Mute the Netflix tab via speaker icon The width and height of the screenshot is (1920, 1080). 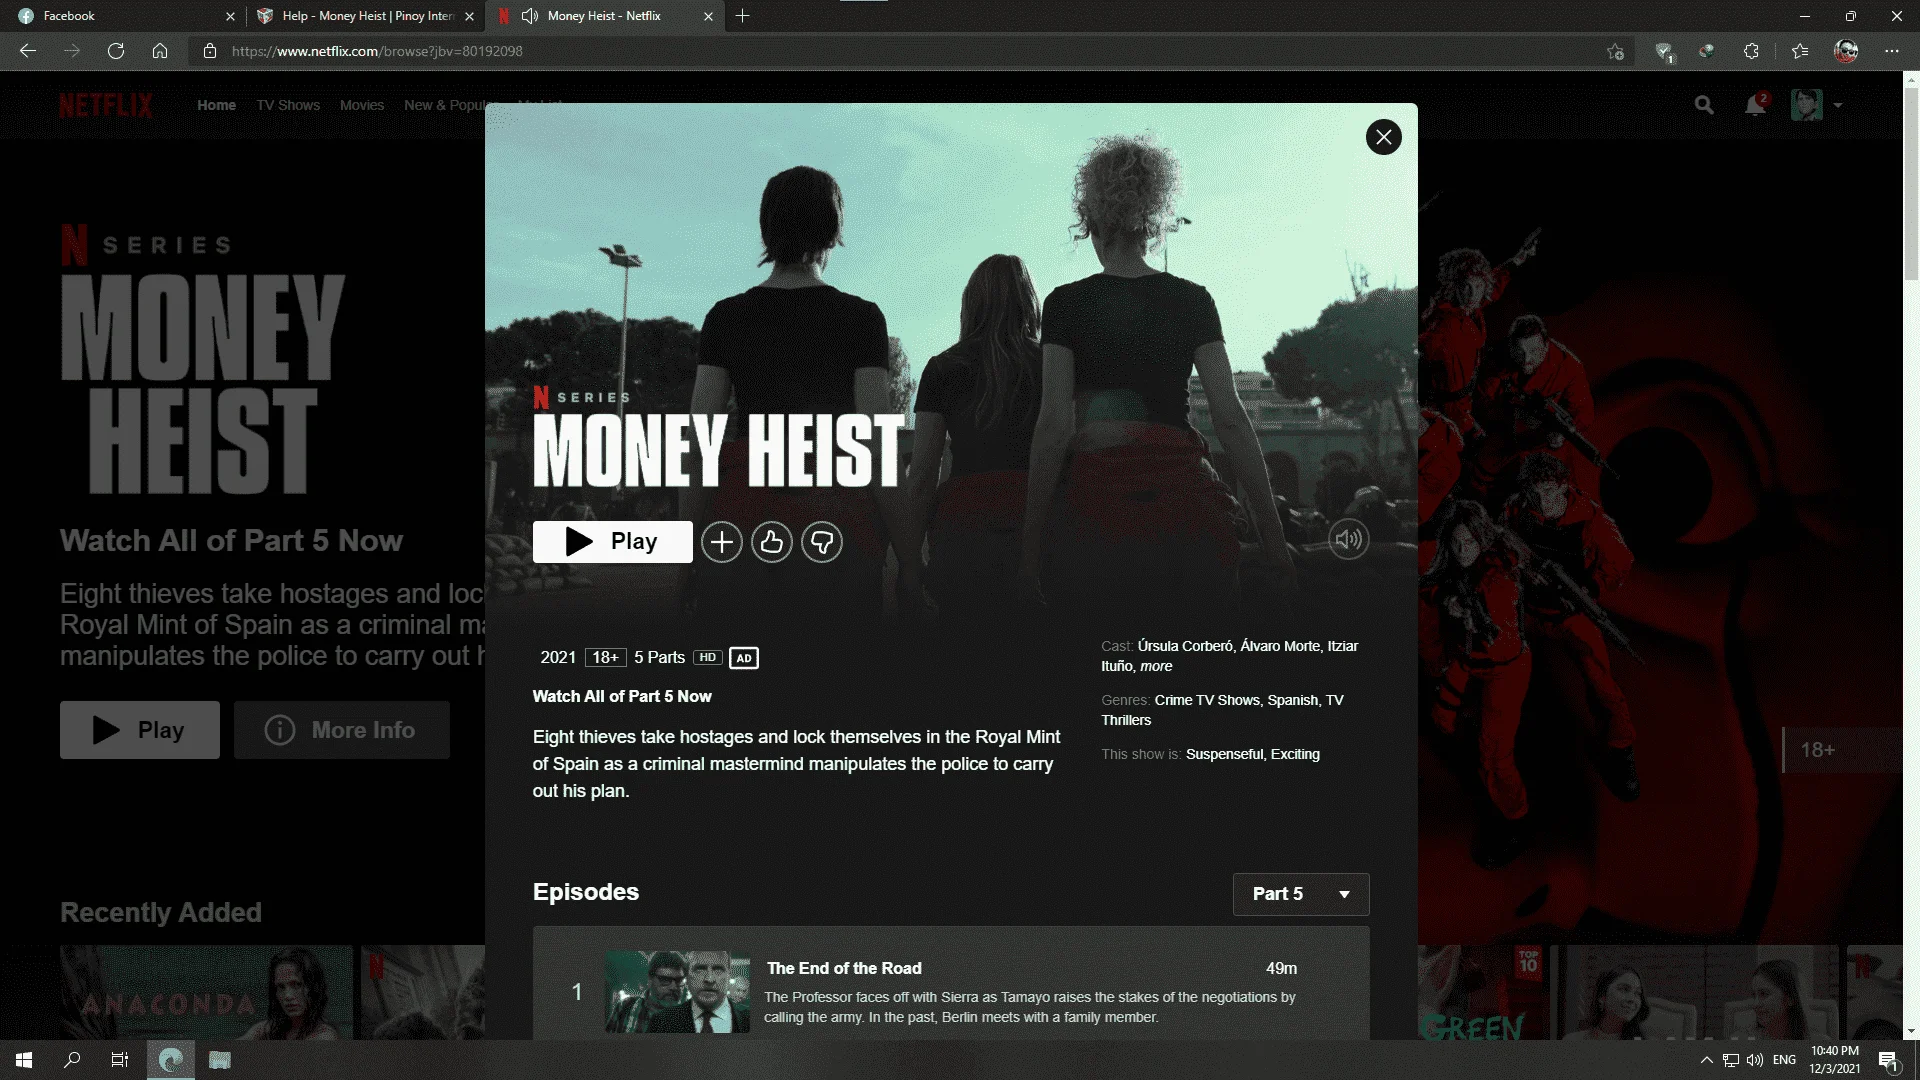pos(530,16)
